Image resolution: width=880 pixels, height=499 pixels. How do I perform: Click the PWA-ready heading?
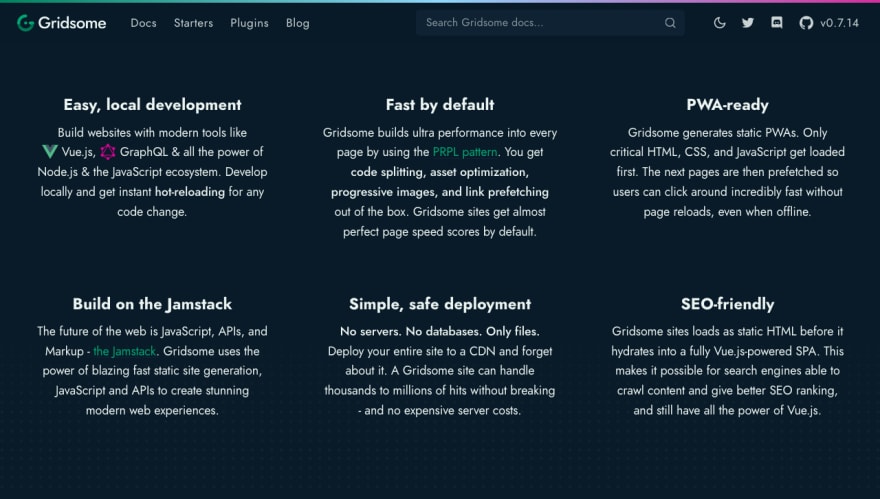727,105
